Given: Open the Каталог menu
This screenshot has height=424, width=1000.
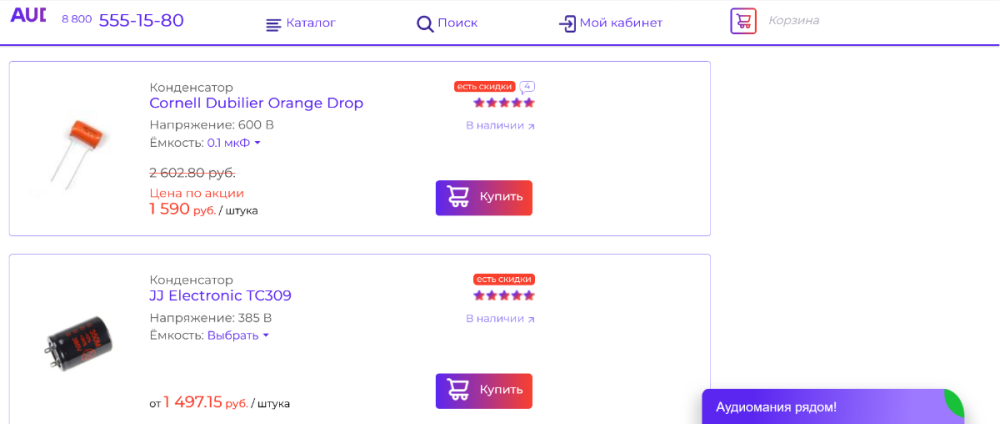Looking at the screenshot, I should pos(310,23).
